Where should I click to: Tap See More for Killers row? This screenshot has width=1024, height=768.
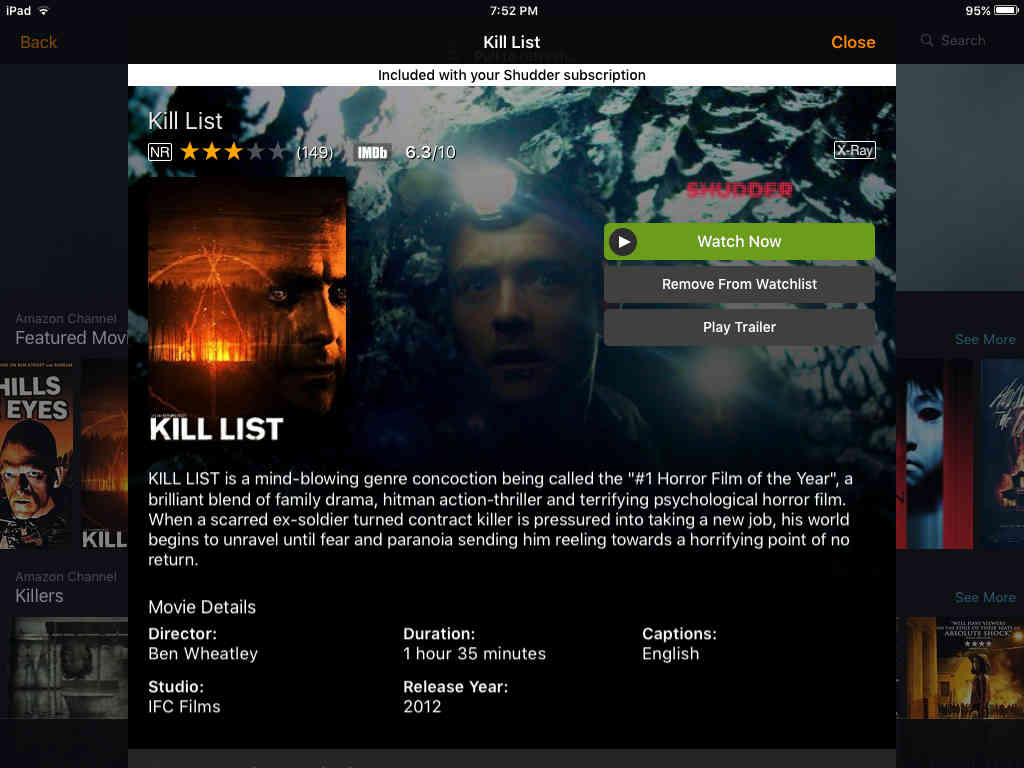click(x=985, y=598)
